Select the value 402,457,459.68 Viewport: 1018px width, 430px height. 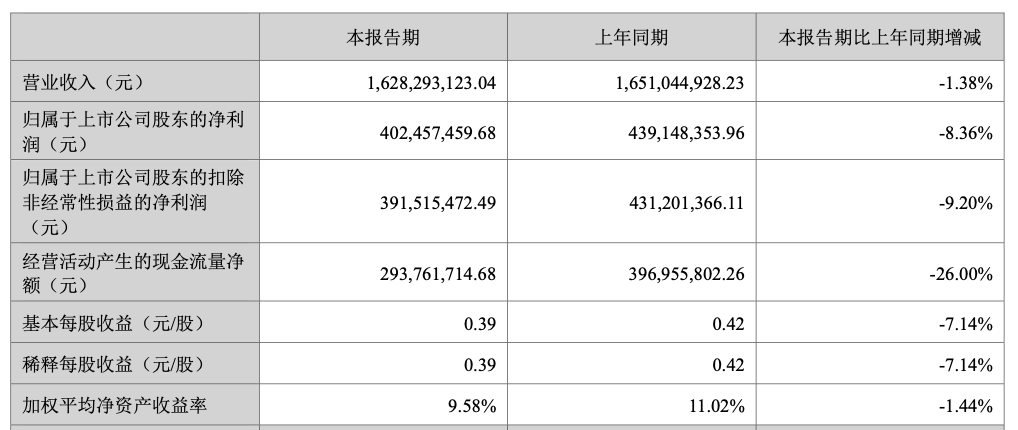[x=438, y=133]
